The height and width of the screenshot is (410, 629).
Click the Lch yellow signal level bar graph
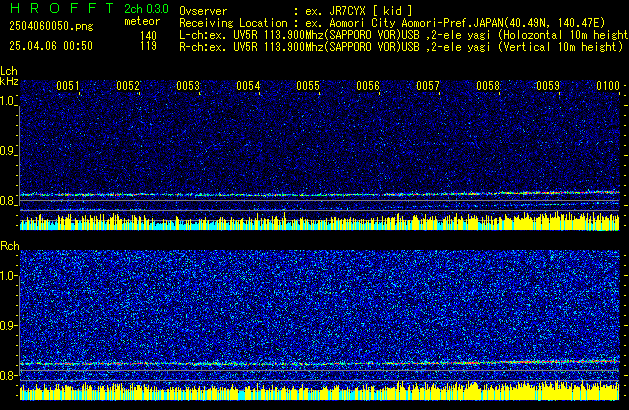point(320,221)
